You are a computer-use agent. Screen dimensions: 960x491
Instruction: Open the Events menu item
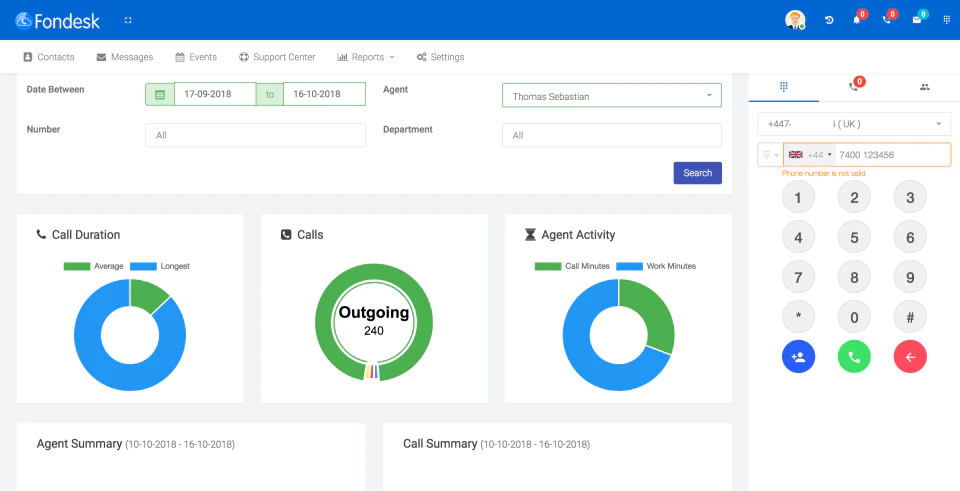point(196,57)
